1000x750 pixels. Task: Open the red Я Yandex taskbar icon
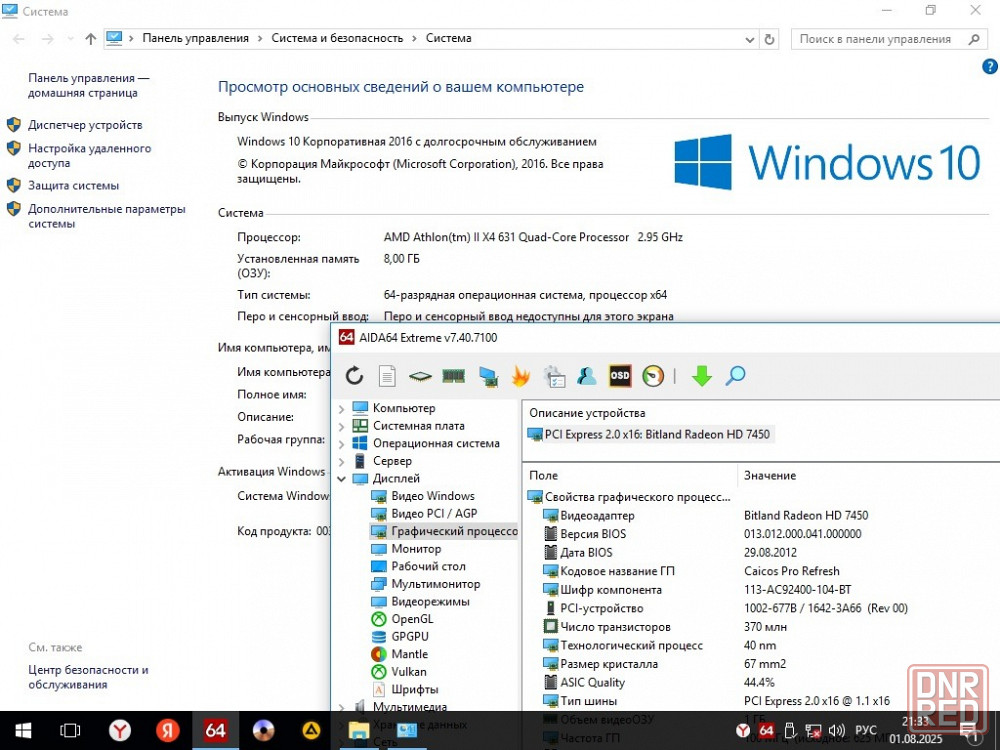coord(168,730)
